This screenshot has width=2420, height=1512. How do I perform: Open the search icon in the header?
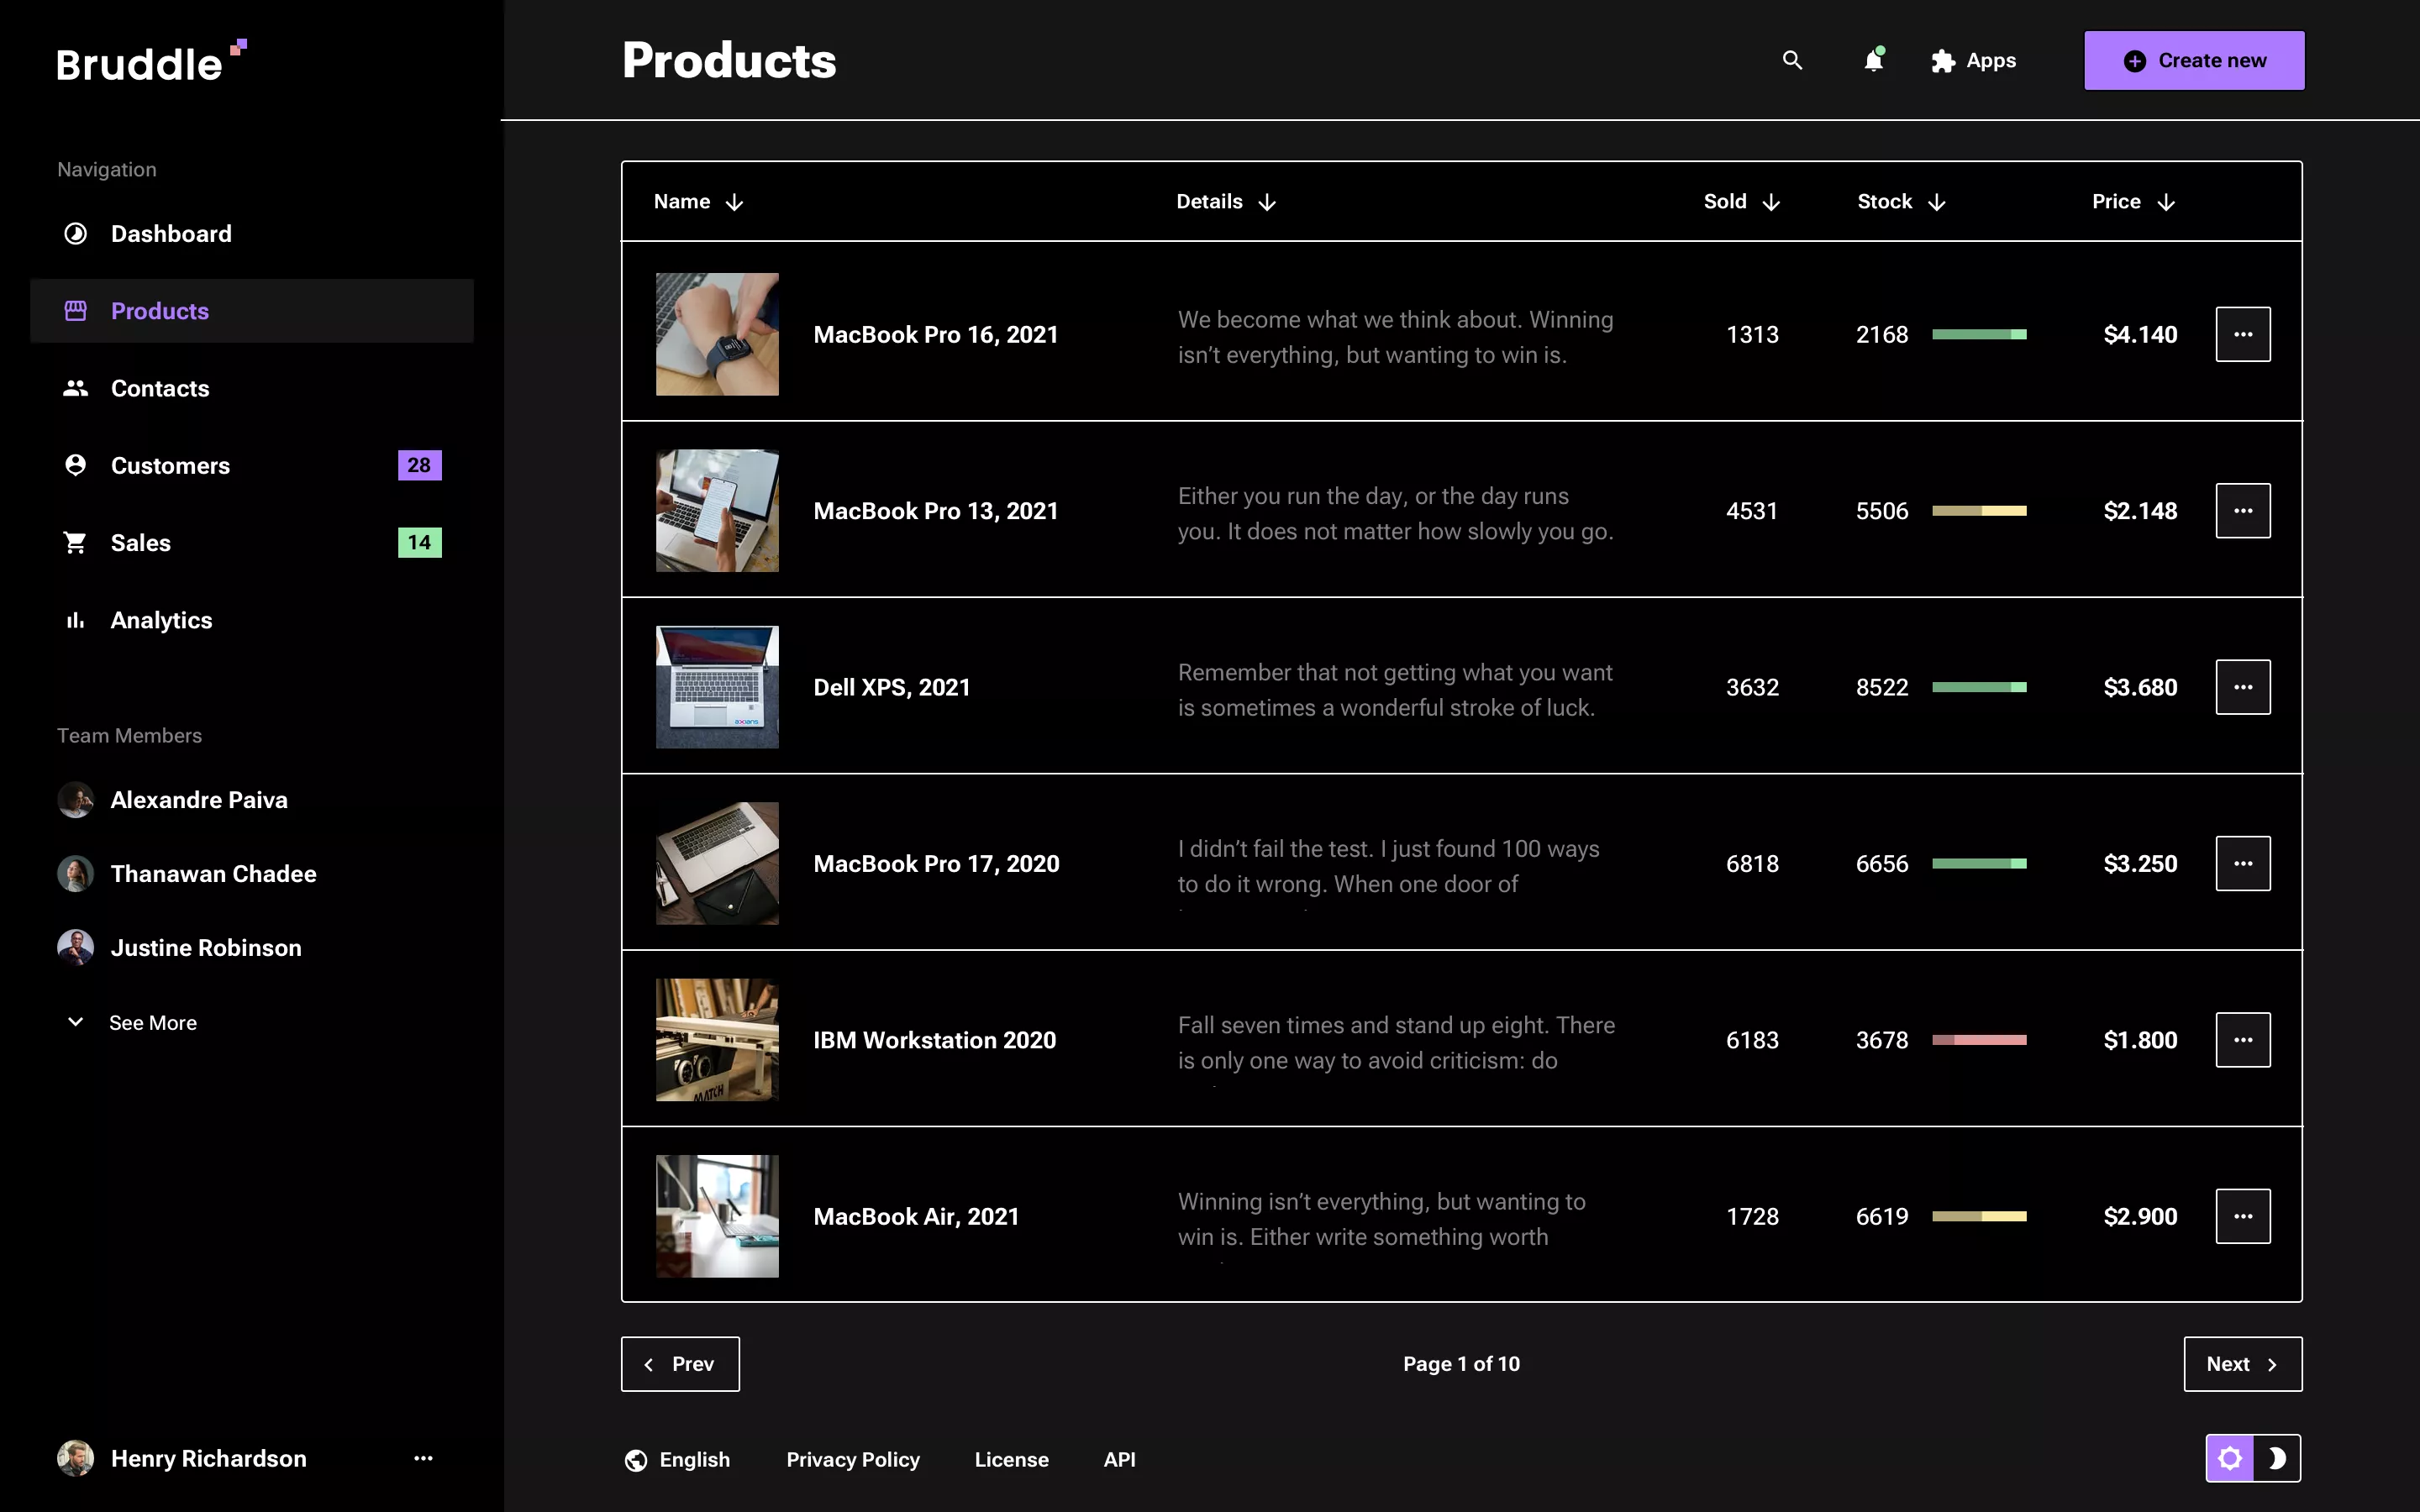[x=1791, y=60]
